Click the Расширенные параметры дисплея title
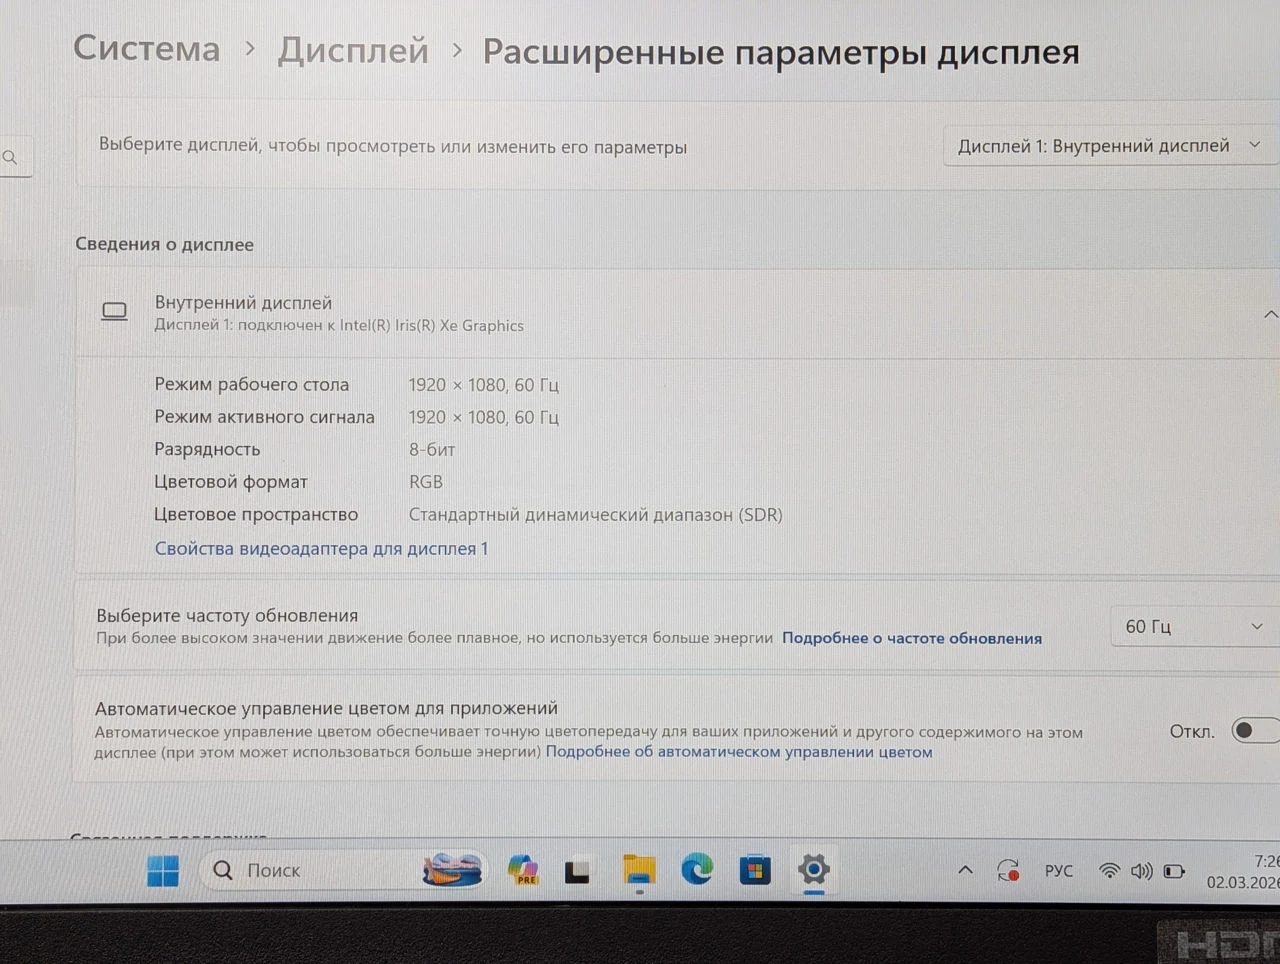 click(781, 52)
